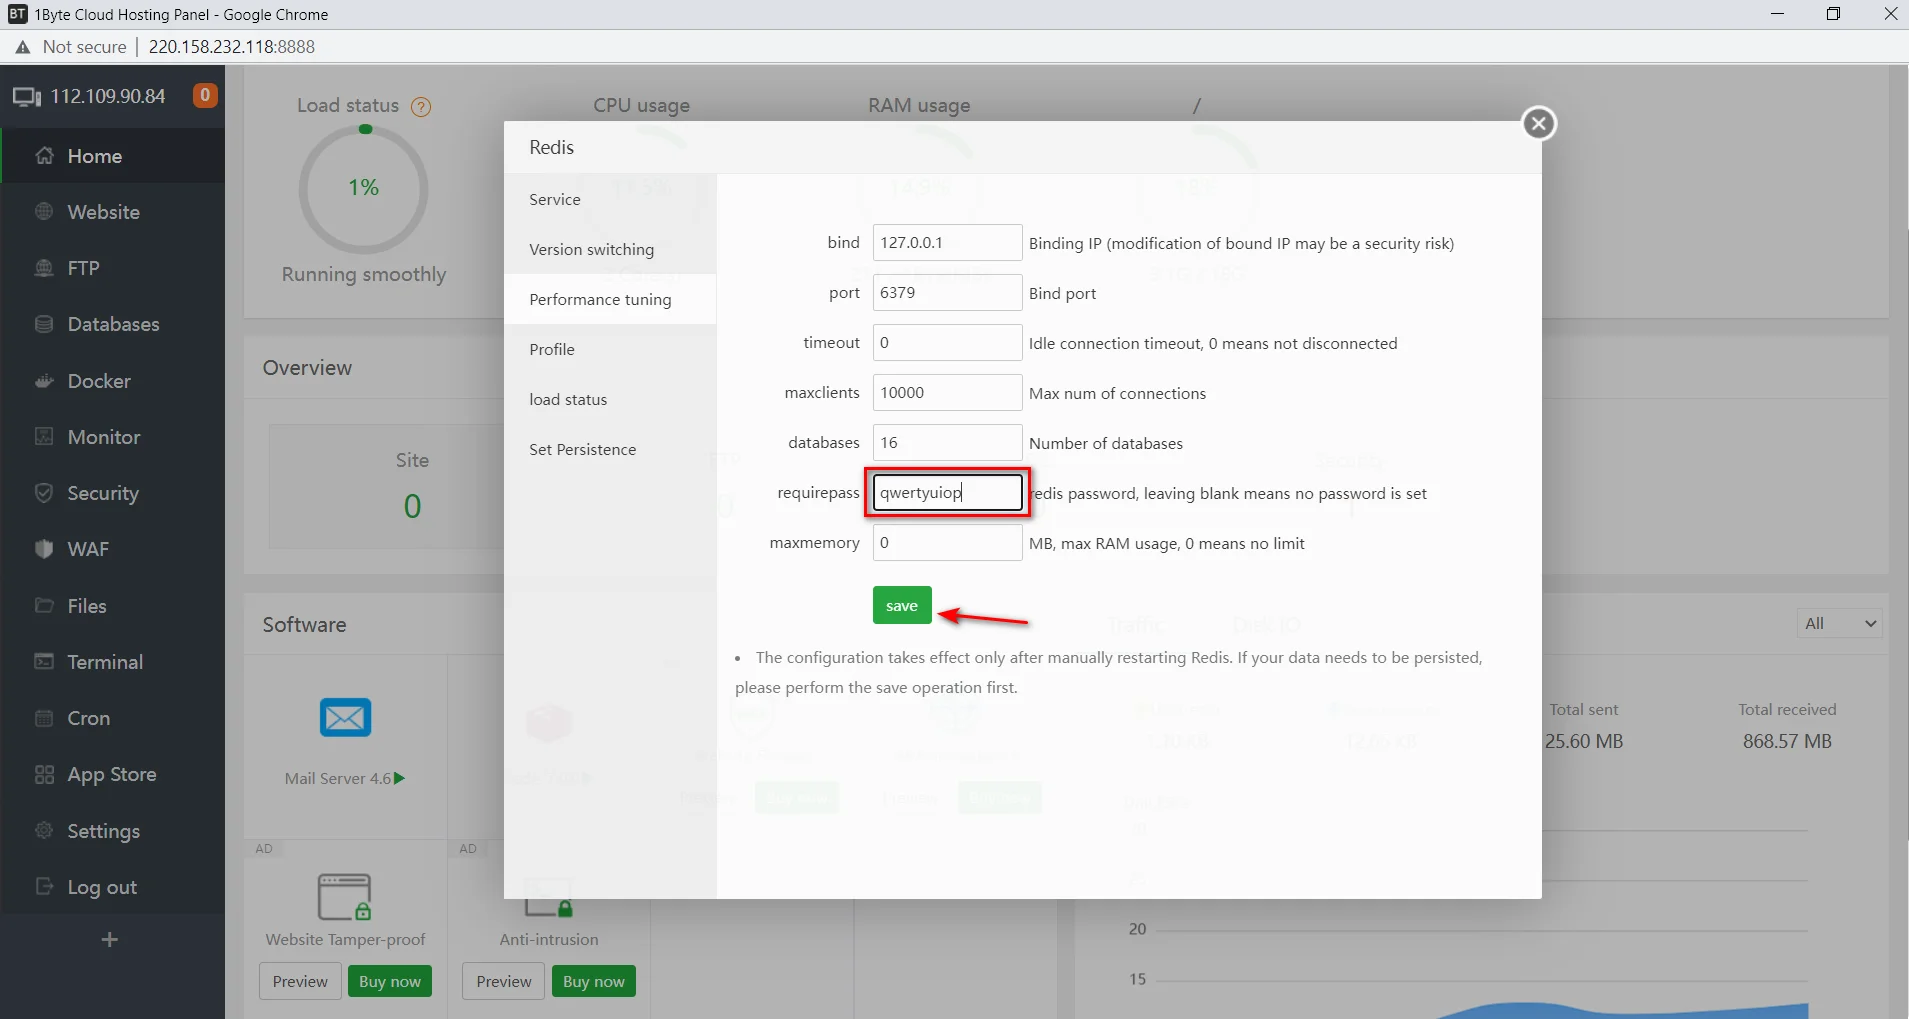1909x1019 pixels.
Task: Click the FTP sidebar icon
Action: [44, 268]
